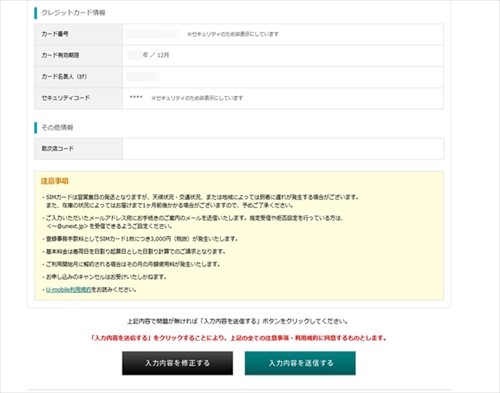The height and width of the screenshot is (393, 500).
Task: Click the 注意事項 heading
Action: (54, 181)
